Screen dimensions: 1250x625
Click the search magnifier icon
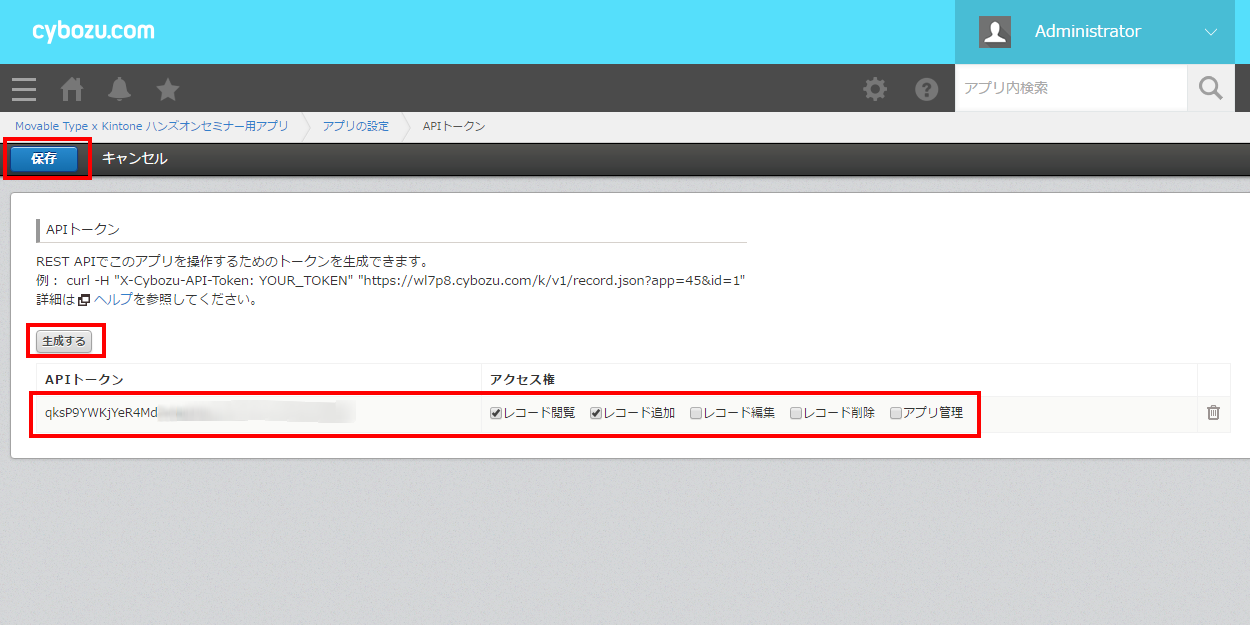point(1211,89)
